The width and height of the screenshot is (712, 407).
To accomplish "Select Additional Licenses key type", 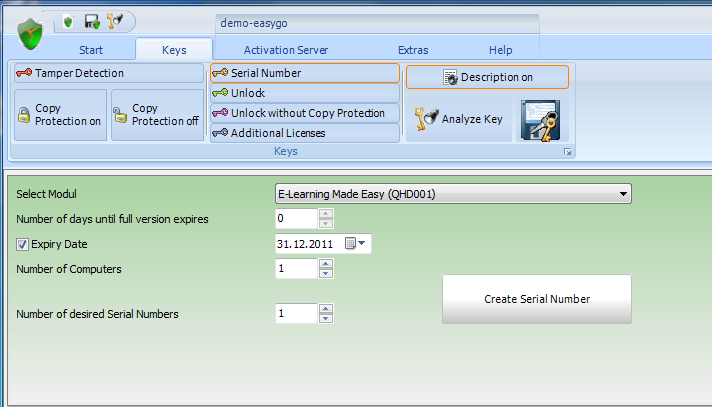I will tap(305, 133).
